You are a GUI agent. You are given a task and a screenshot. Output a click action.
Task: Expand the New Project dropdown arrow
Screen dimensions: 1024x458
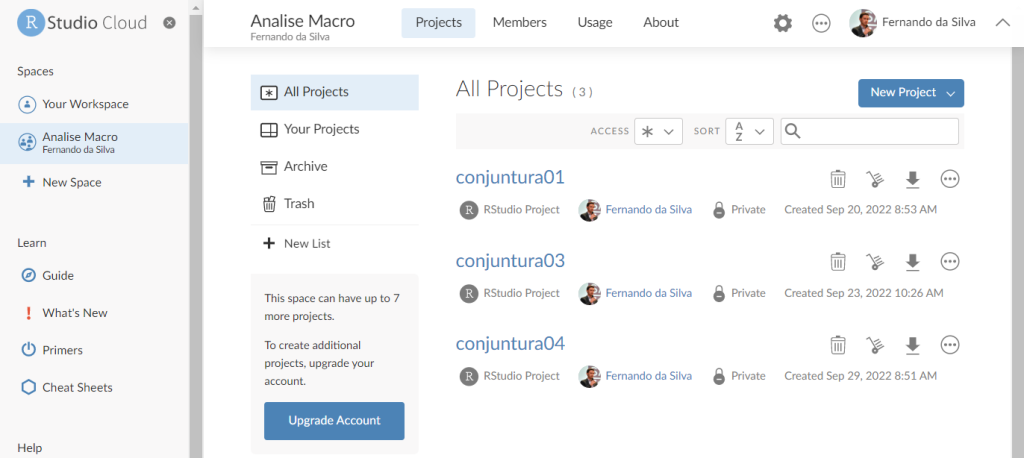click(x=950, y=93)
